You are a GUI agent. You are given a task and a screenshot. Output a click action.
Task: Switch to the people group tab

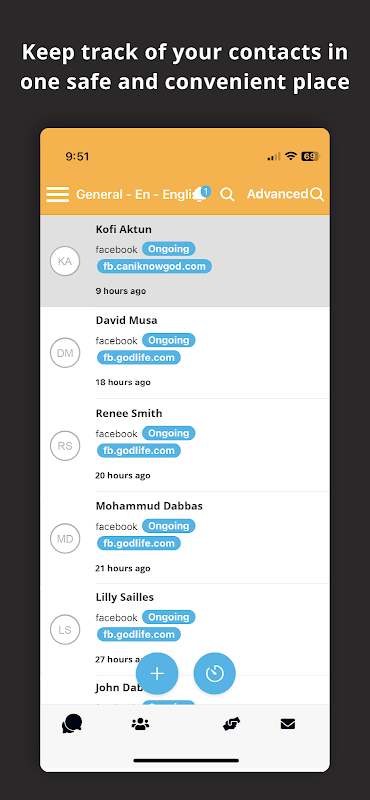(x=140, y=723)
